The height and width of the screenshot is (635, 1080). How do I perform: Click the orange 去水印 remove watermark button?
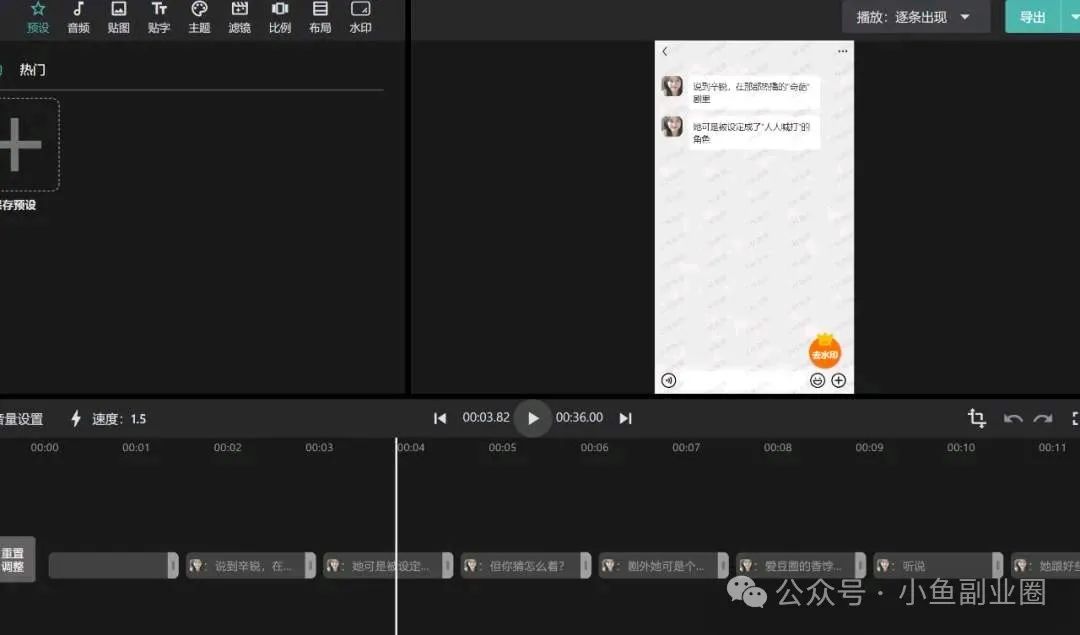(825, 351)
